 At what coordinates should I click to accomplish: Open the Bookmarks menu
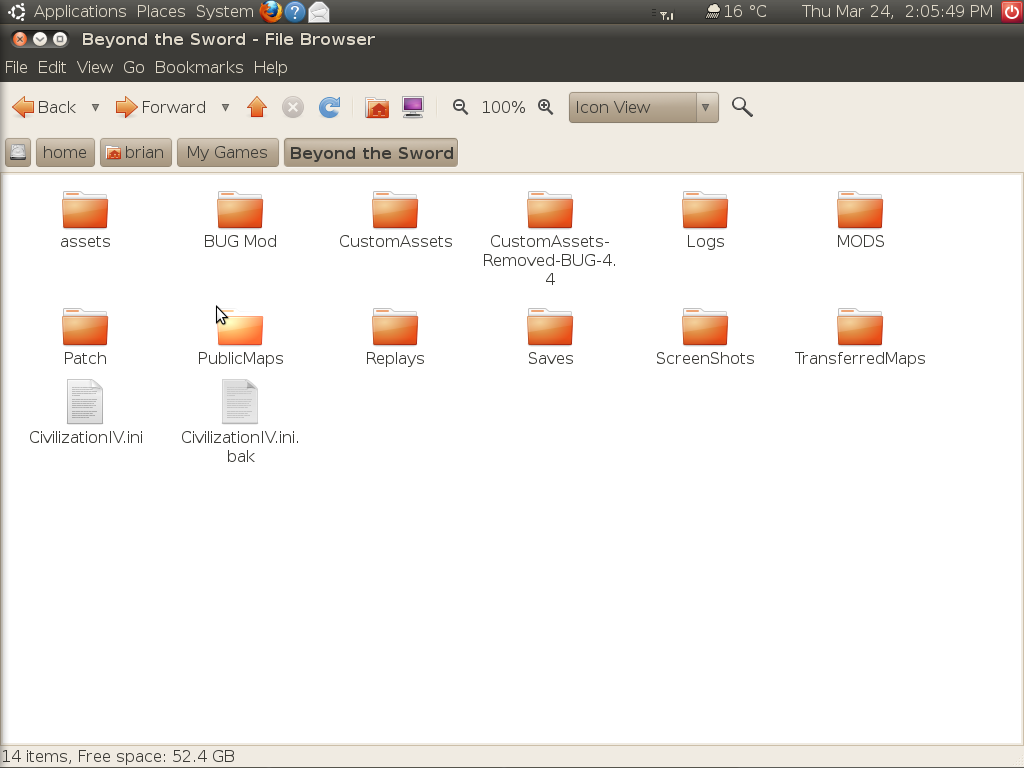tap(199, 67)
